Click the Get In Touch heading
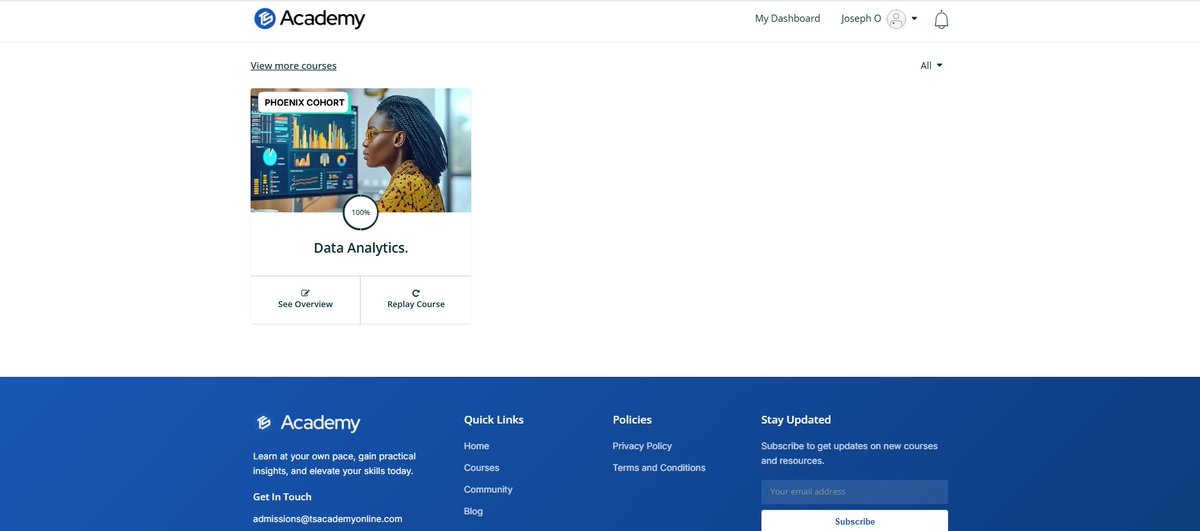This screenshot has height=531, width=1200. tap(282, 497)
